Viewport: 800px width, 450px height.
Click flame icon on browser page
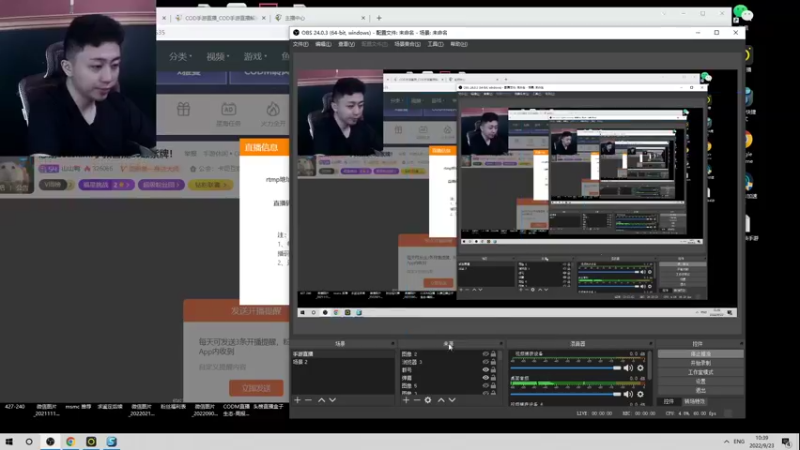(273, 109)
